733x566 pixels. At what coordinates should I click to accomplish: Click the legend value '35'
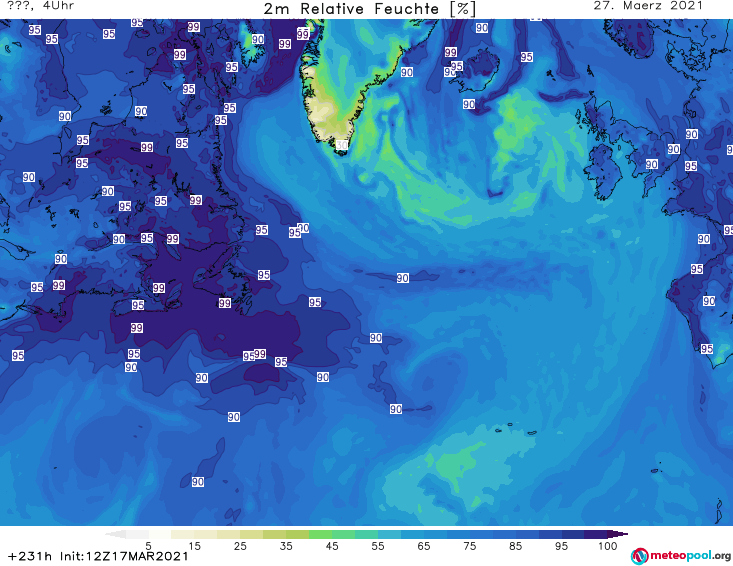point(286,546)
